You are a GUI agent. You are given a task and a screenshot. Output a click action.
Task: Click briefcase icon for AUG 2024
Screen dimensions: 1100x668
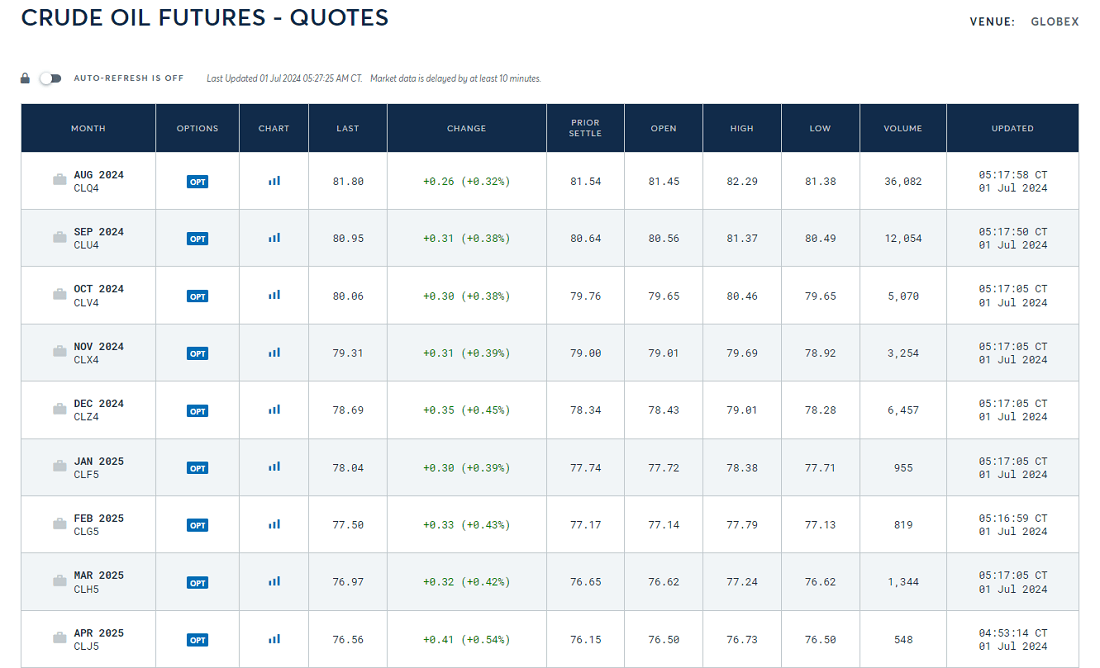60,180
